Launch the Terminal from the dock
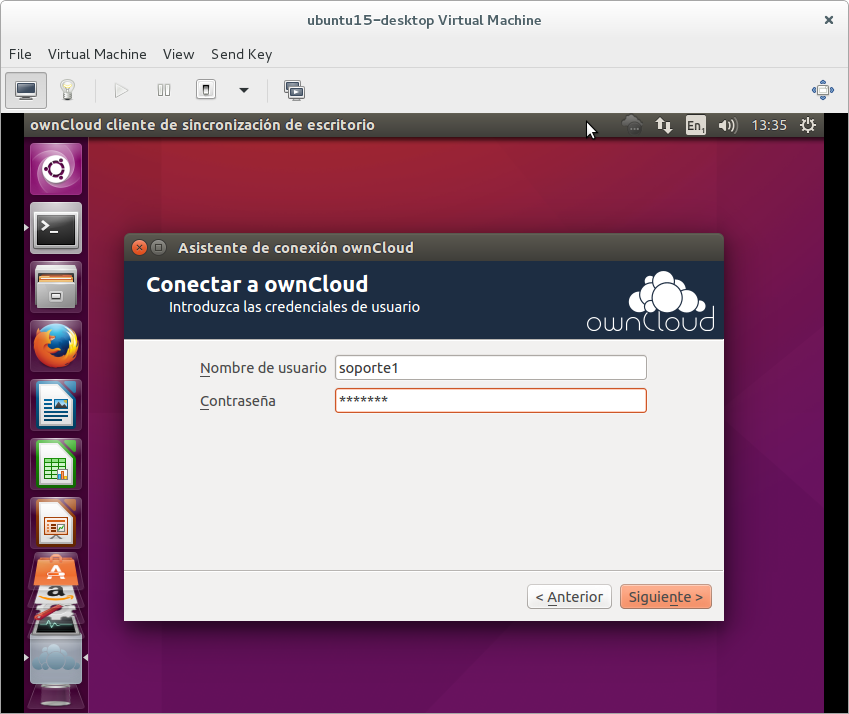 coord(56,228)
